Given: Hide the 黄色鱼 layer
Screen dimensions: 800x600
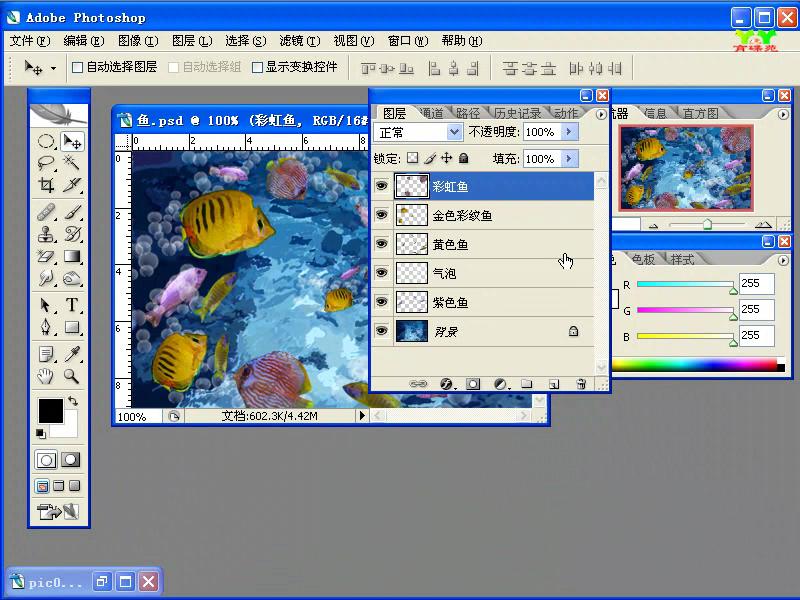Looking at the screenshot, I should click(x=381, y=243).
